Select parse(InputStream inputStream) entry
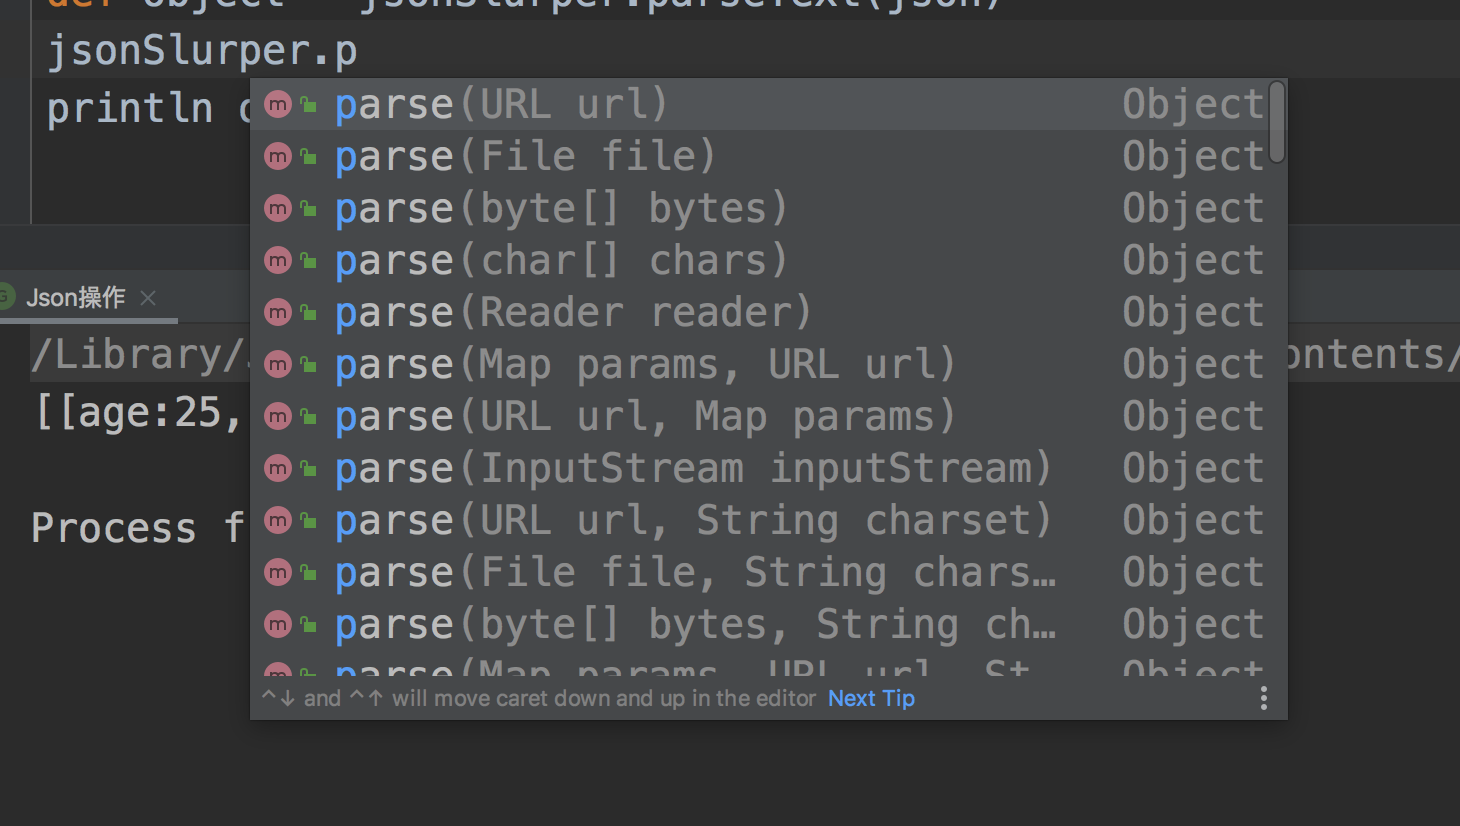This screenshot has height=826, width=1460. click(768, 468)
